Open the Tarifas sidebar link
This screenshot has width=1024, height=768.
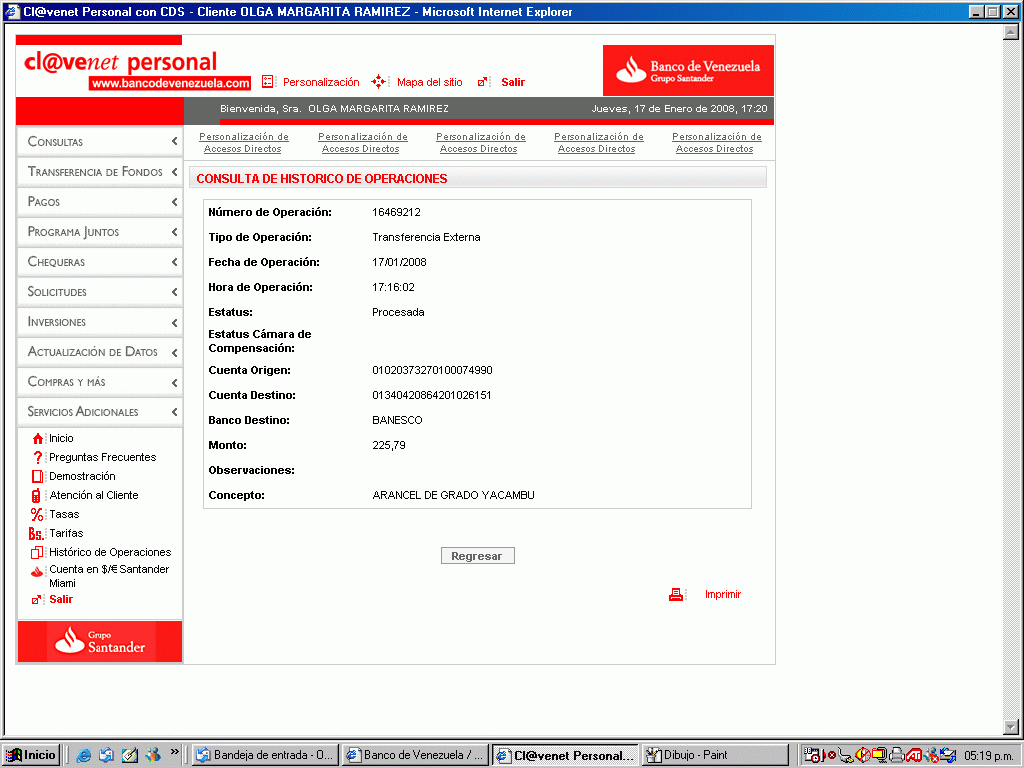(x=66, y=533)
